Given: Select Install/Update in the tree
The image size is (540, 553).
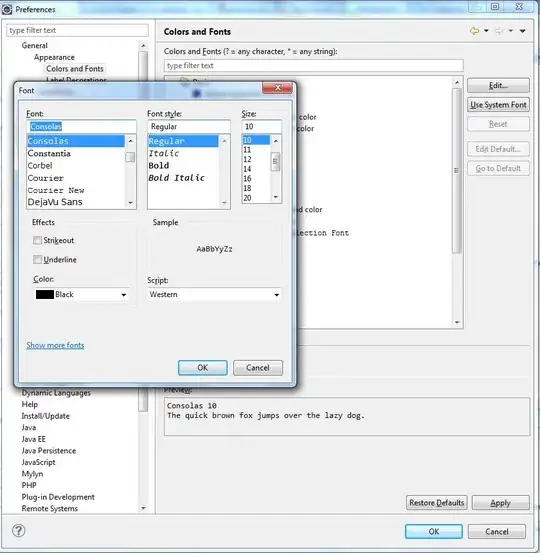Looking at the screenshot, I should click(45, 416).
